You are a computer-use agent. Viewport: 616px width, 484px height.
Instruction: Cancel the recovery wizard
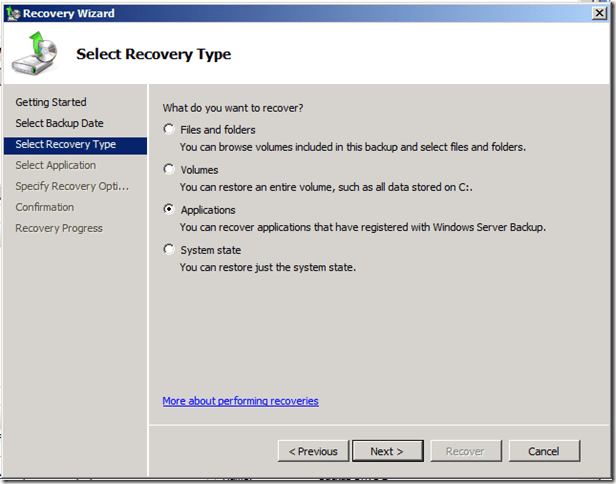pyautogui.click(x=543, y=451)
